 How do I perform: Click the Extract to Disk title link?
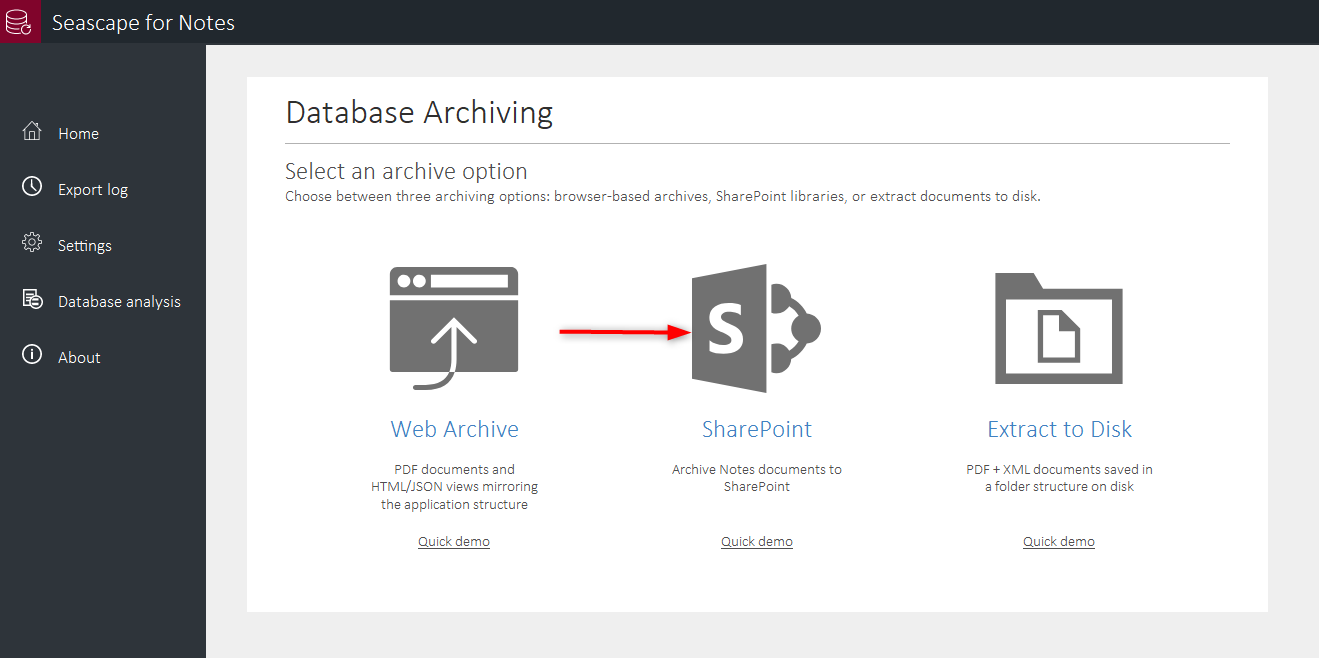pos(1059,429)
